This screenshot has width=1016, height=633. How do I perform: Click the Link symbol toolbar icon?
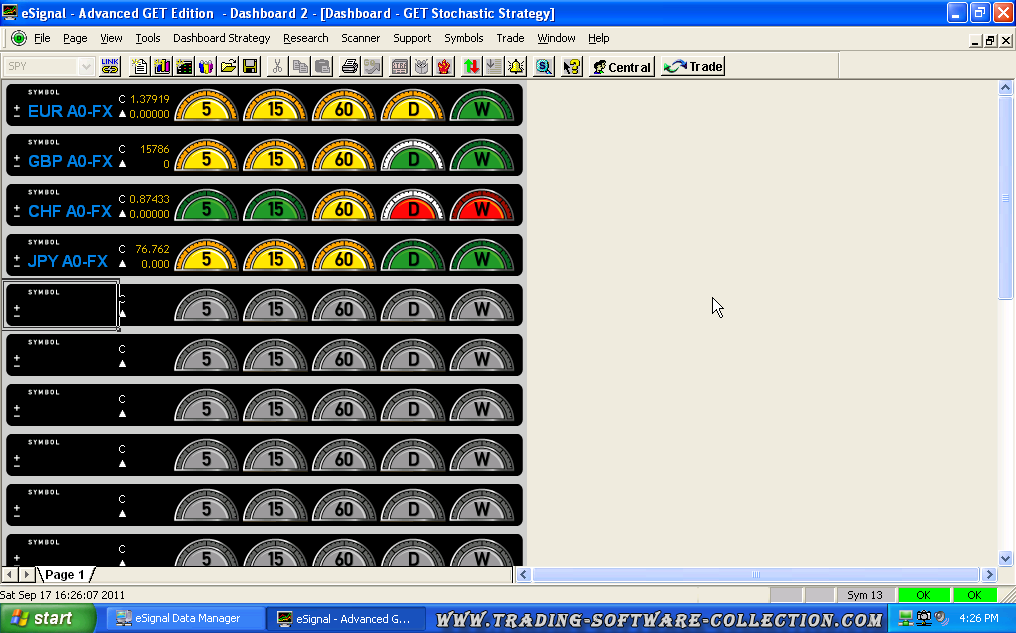click(x=110, y=67)
